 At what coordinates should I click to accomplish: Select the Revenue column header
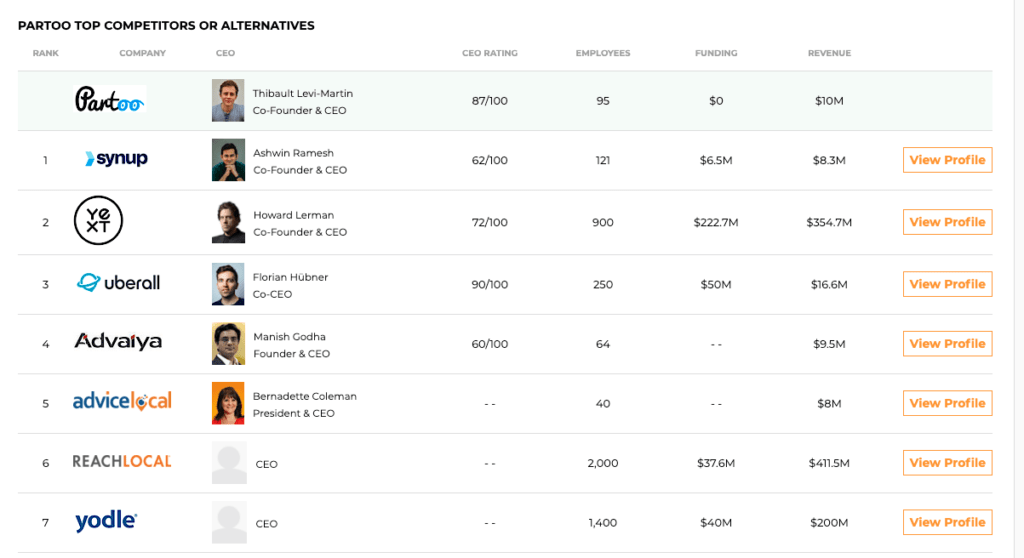829,53
